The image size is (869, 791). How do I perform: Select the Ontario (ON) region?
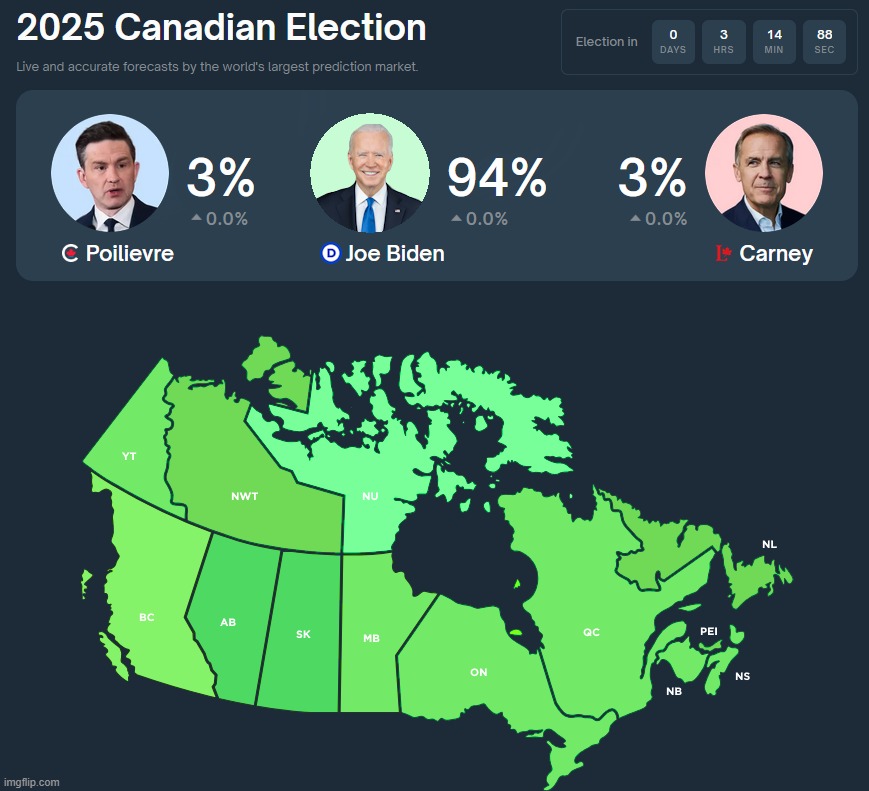[479, 672]
